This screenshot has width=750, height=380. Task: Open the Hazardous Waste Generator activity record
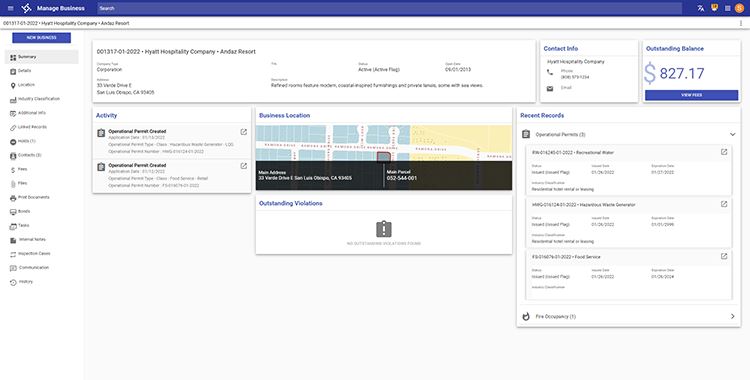coord(243,132)
